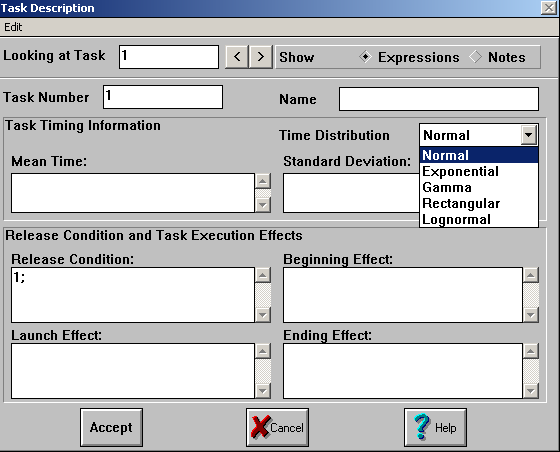Click the Task Number field
This screenshot has width=560, height=452.
pos(163,97)
